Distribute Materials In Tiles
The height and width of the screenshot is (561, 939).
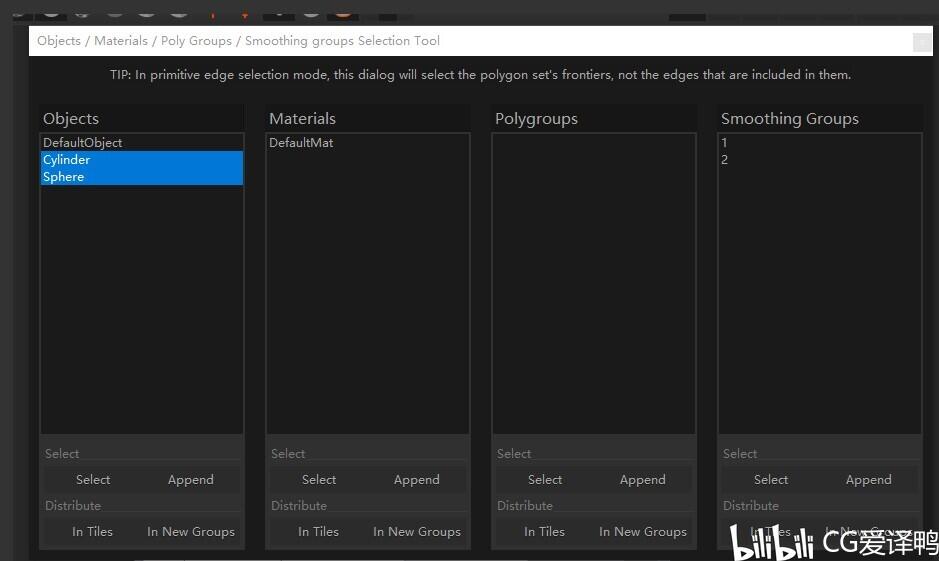(318, 532)
